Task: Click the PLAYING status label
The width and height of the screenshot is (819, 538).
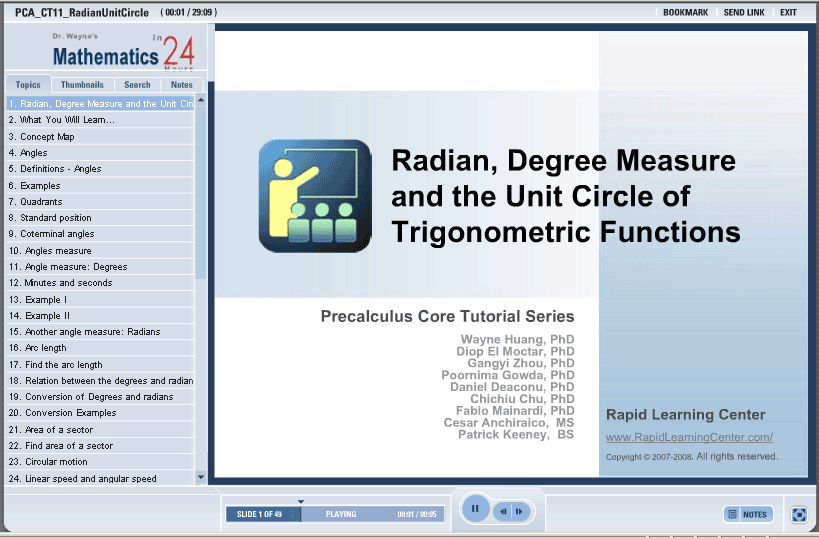Action: (x=341, y=514)
